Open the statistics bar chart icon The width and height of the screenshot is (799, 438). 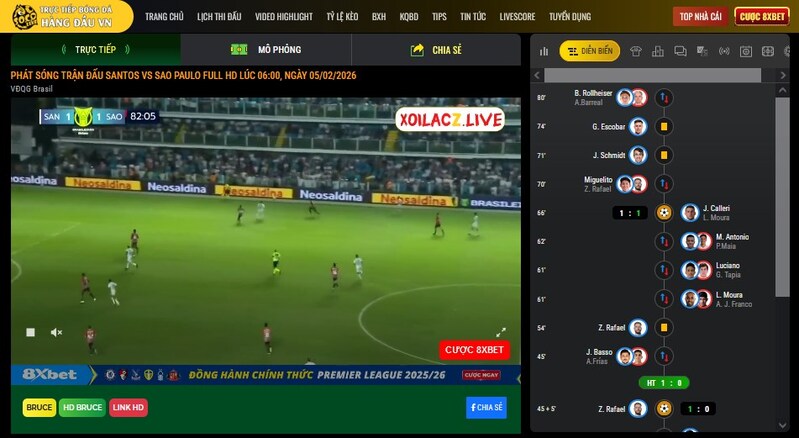point(544,51)
